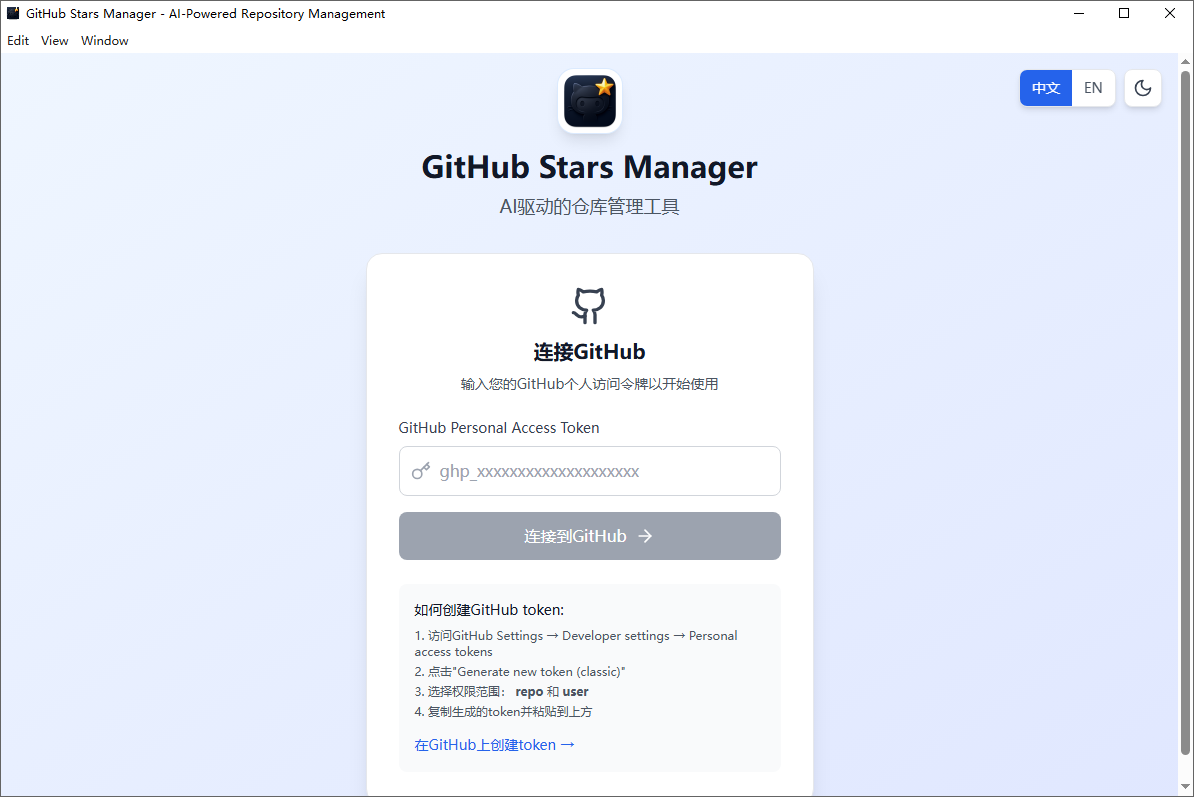Screen dimensions: 1194x797
Task: Click the maximize window button
Action: (1124, 13)
